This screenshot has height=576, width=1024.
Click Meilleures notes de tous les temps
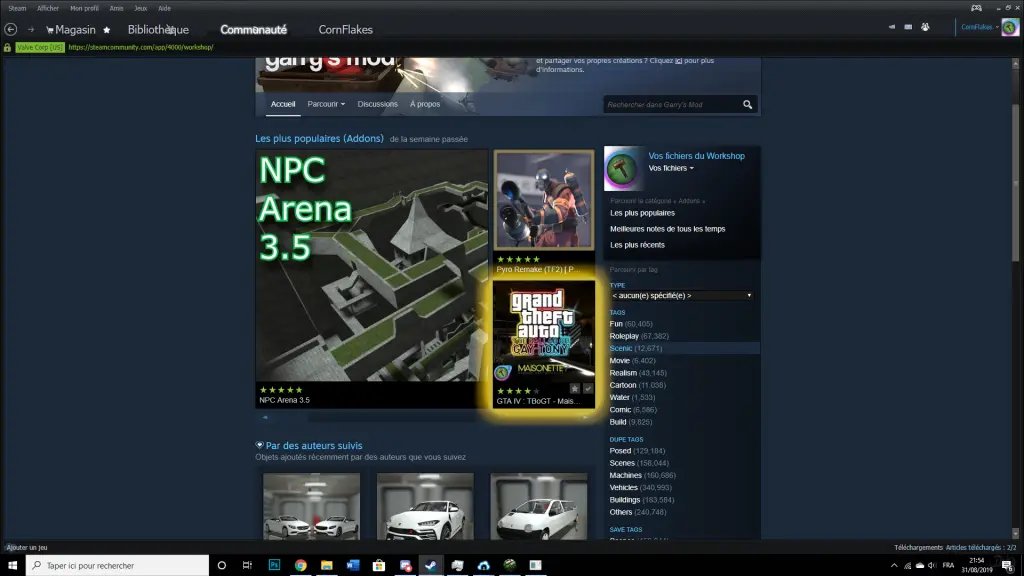point(667,229)
